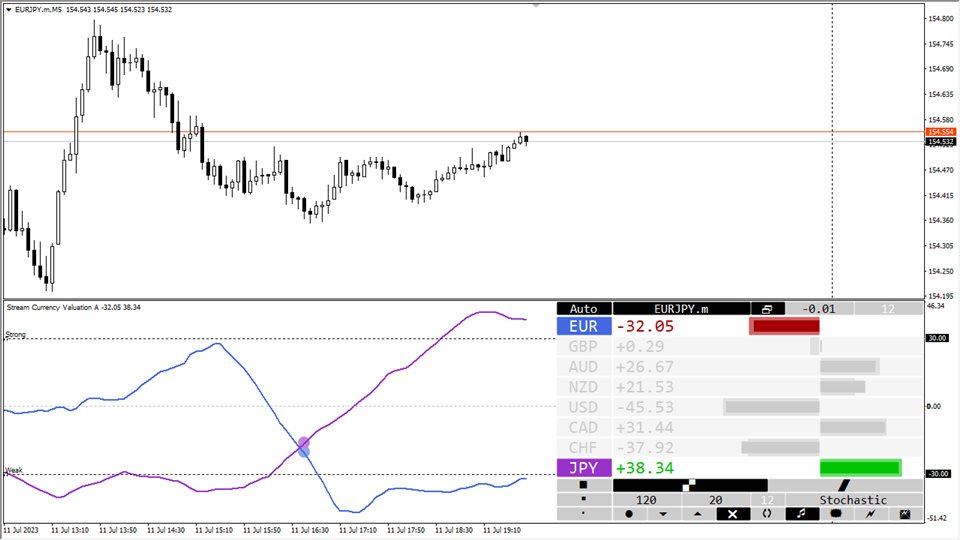Click the rounded rectangle icon next to the music note
Viewport: 960px width, 540px height.
coord(836,514)
